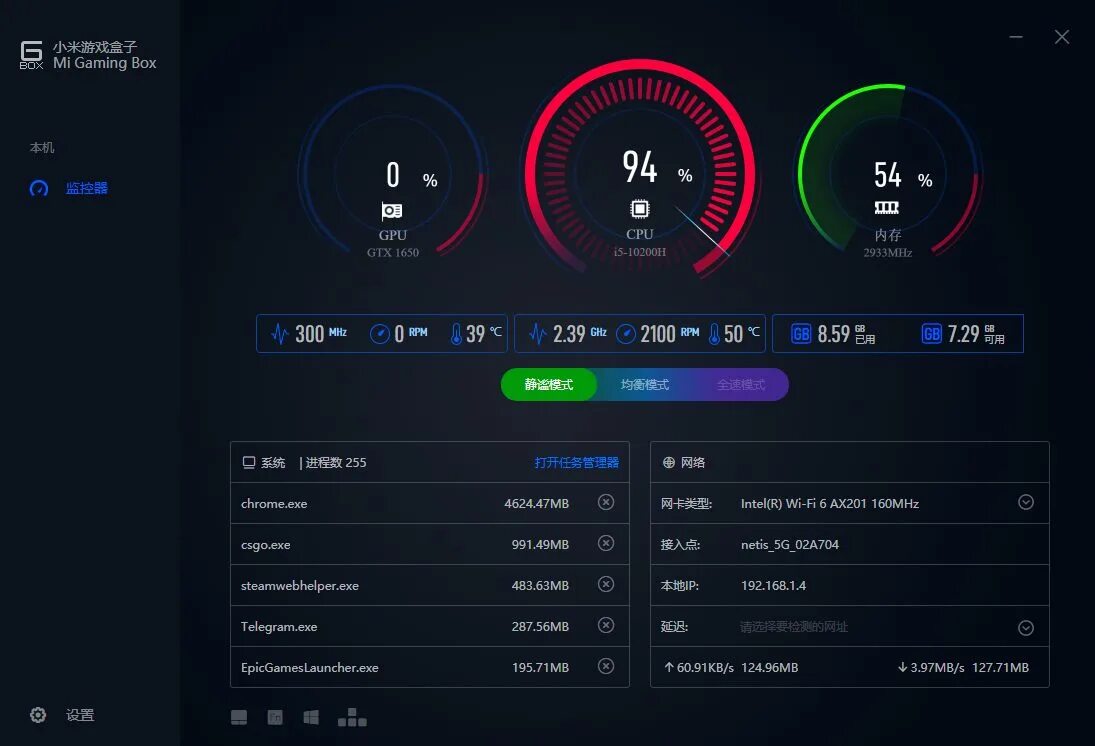Click the CPU chip icon
1095x746 pixels.
[x=640, y=209]
